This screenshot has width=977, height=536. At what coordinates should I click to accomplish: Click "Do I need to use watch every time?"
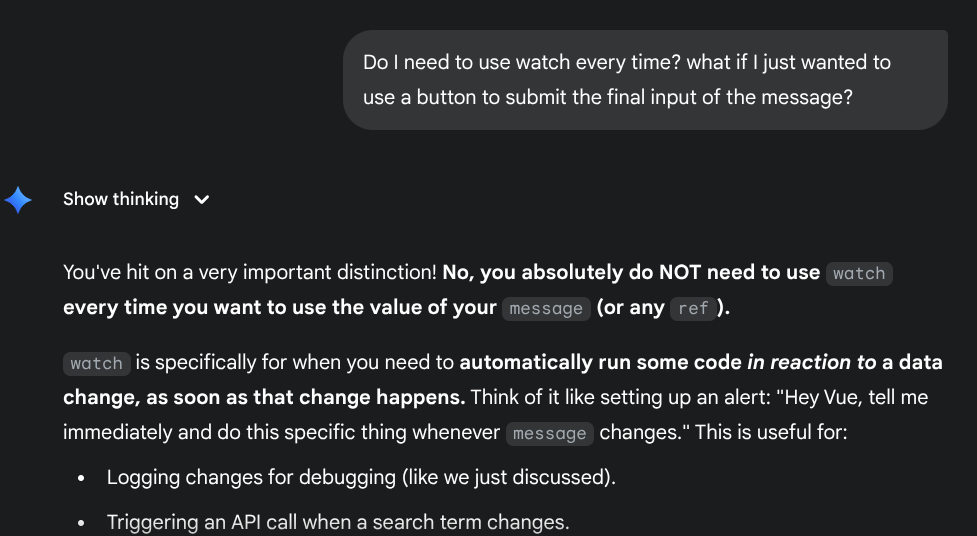pyautogui.click(x=522, y=62)
